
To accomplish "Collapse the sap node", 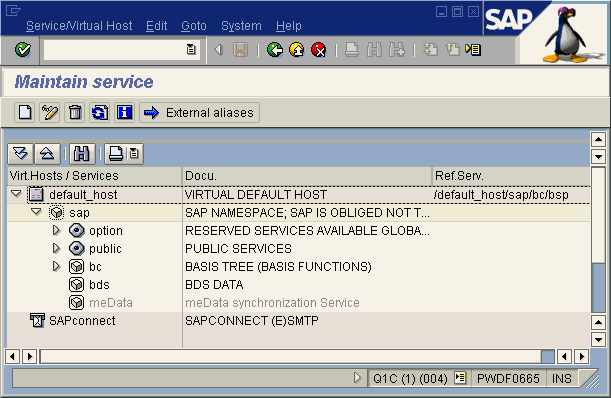I will [36, 212].
